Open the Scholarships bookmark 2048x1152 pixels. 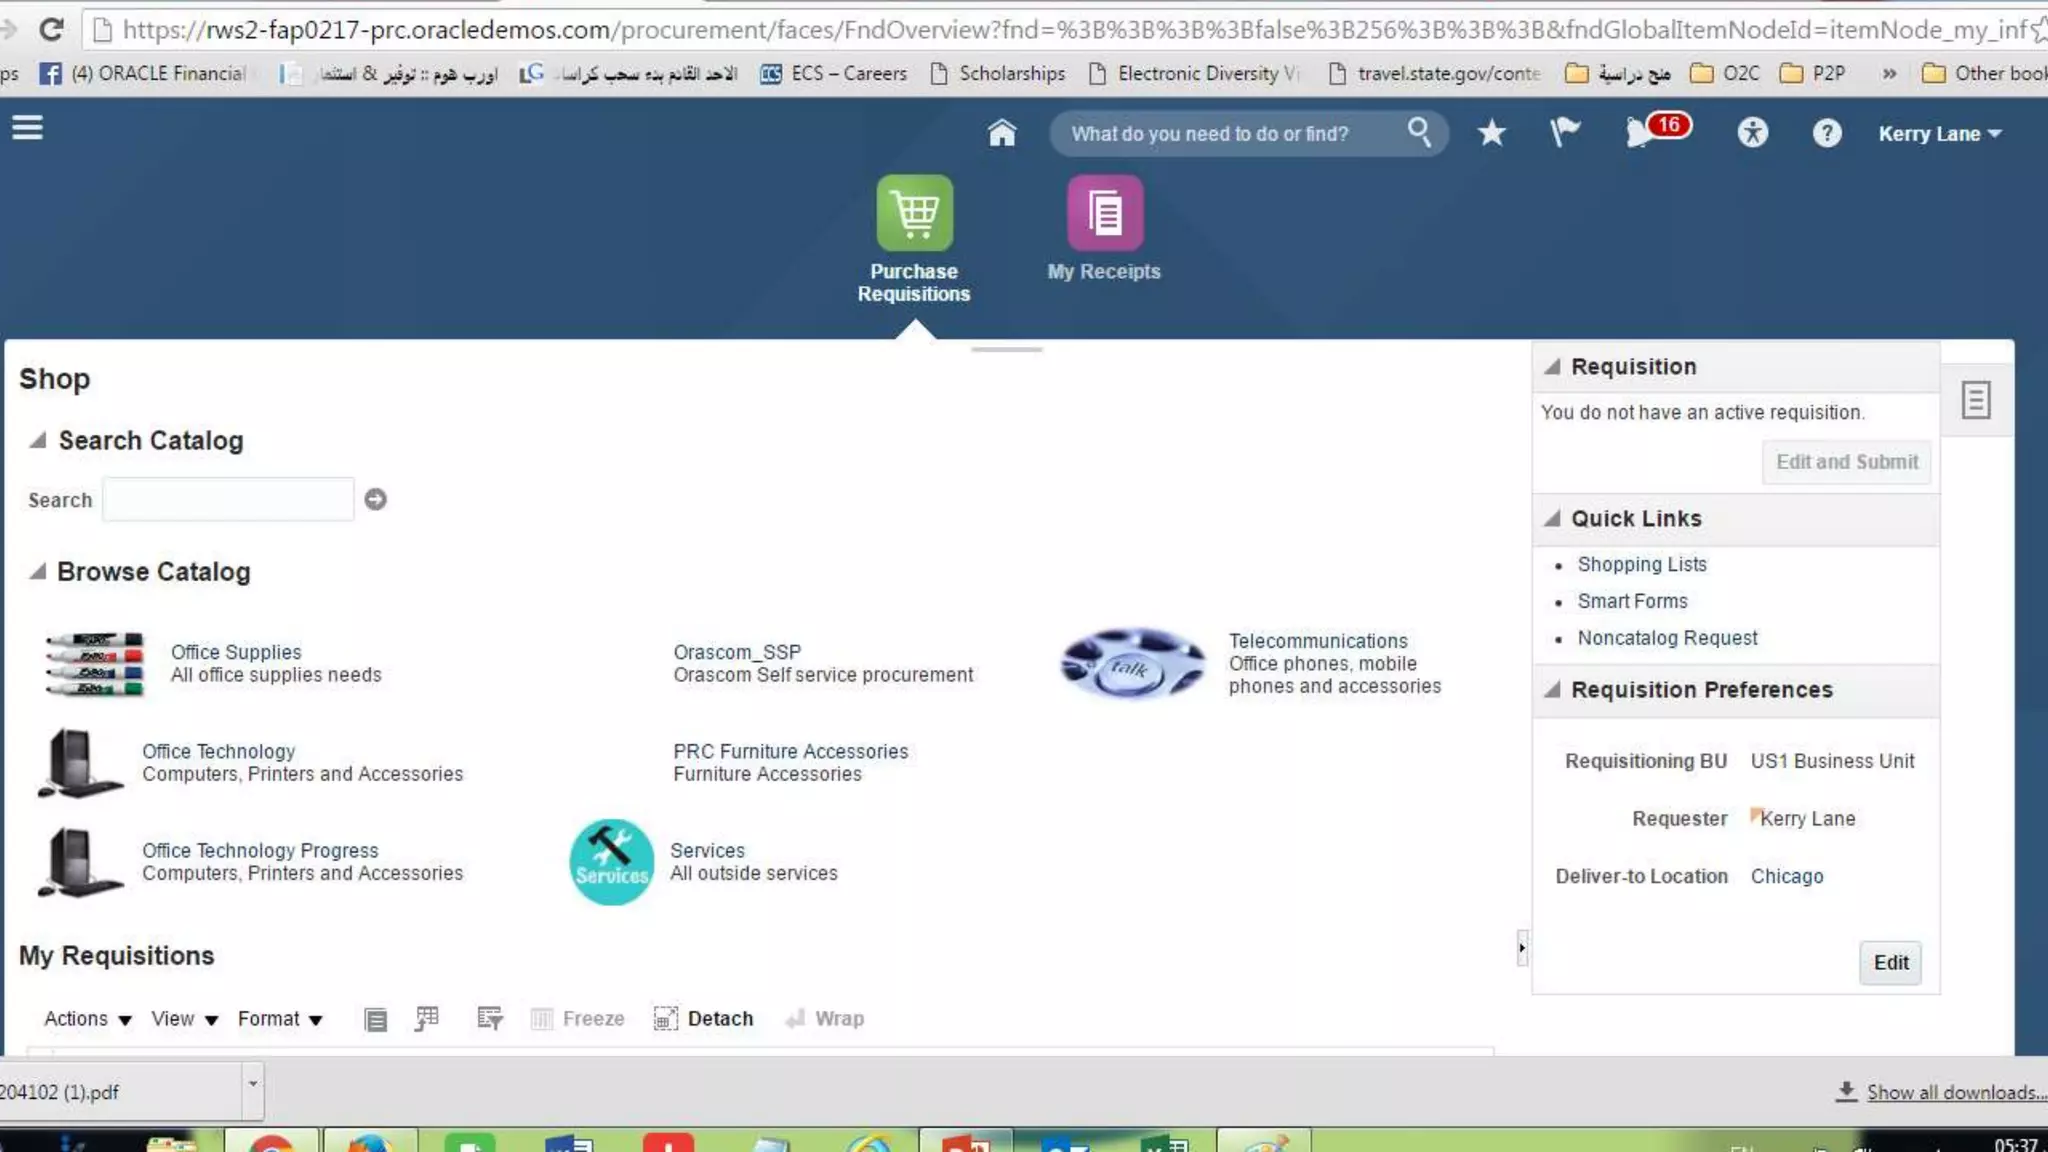998,73
